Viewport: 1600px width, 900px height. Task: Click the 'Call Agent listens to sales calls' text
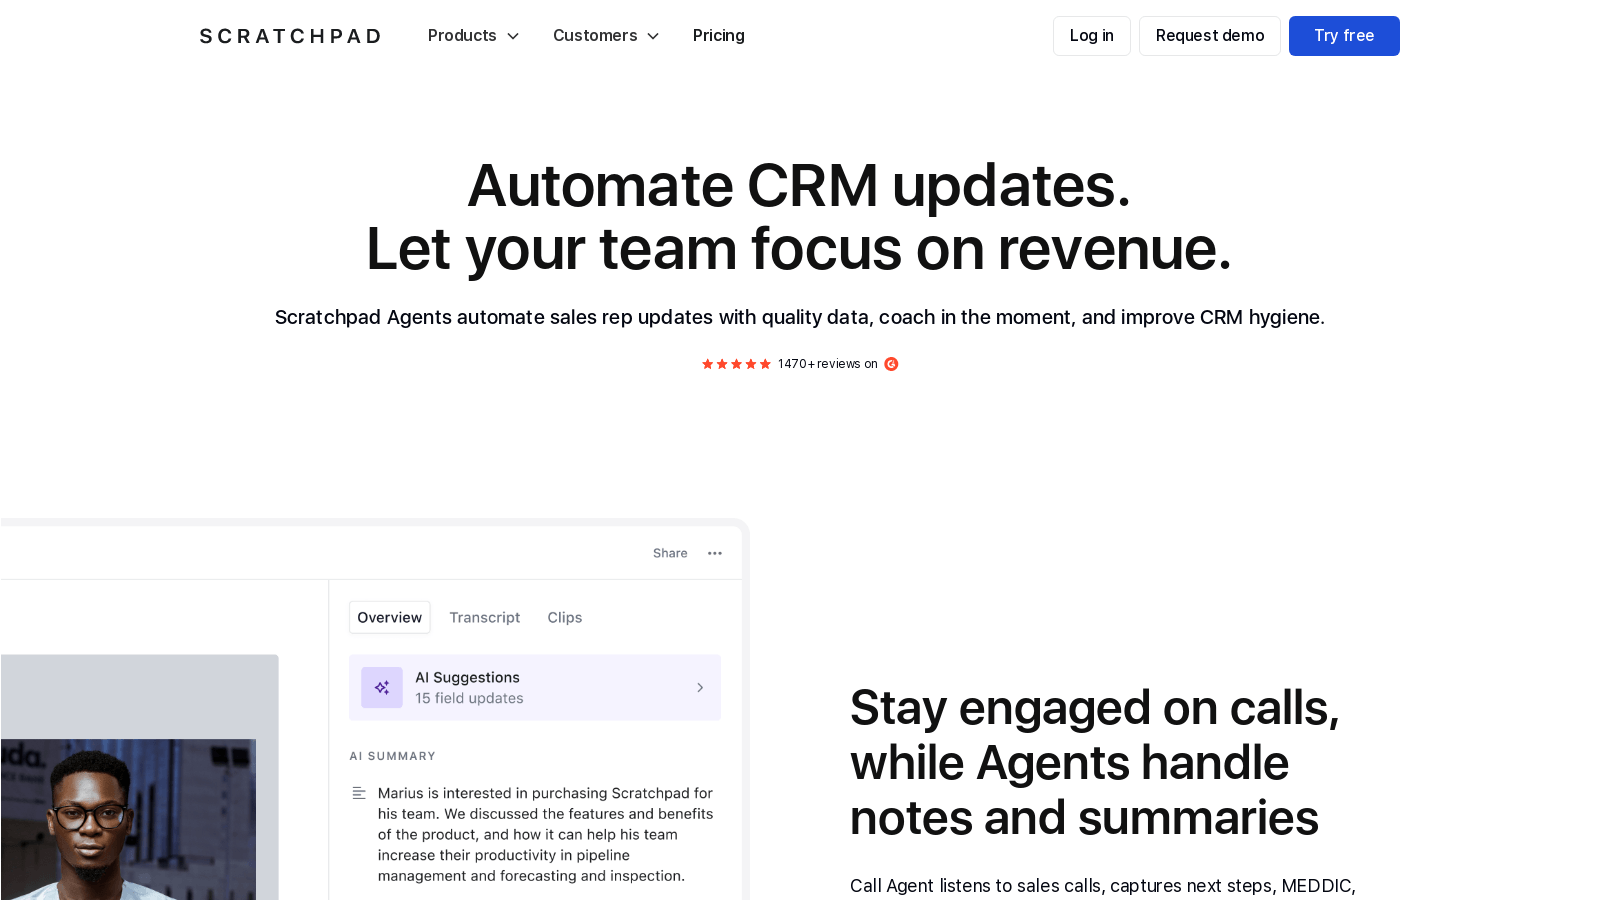tap(1102, 886)
